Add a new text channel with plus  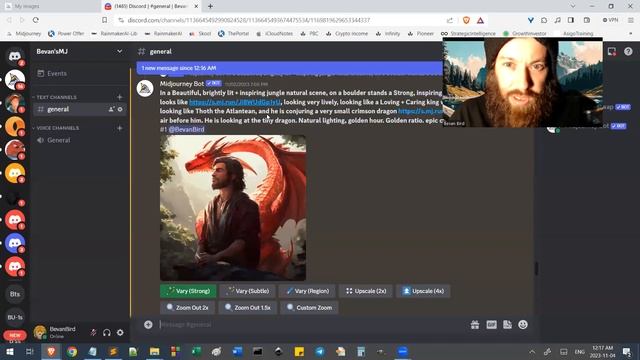point(120,97)
